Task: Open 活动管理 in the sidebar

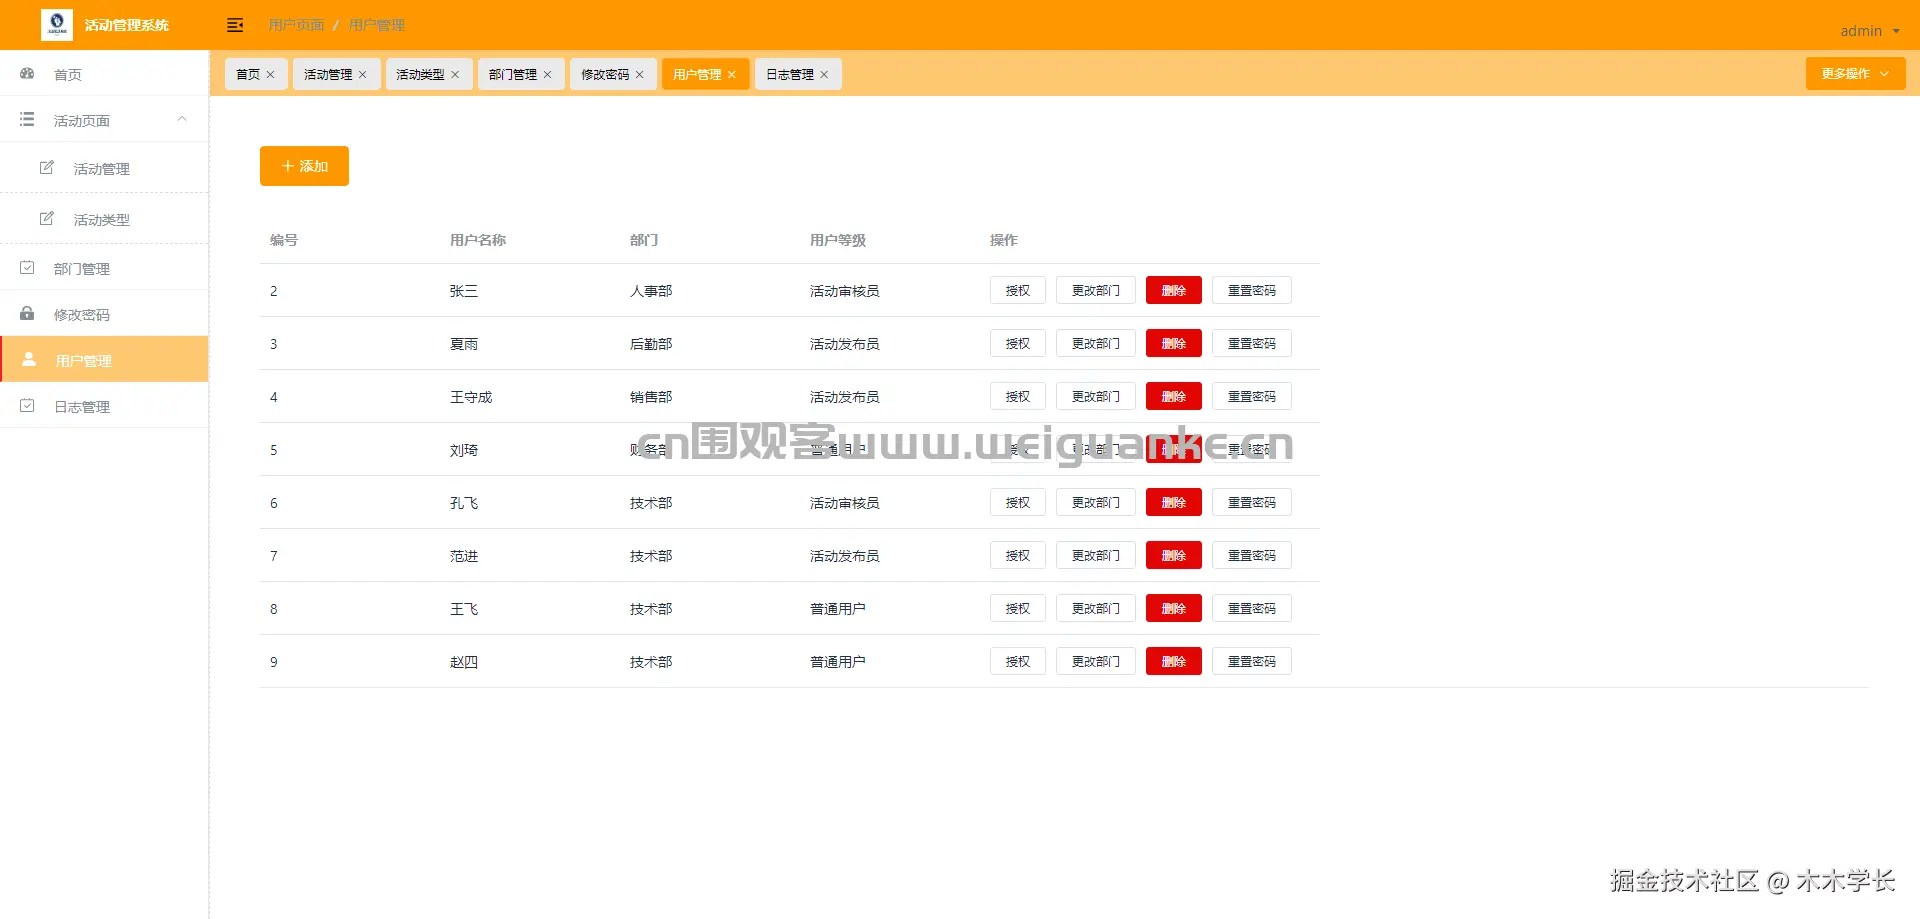Action: (x=104, y=168)
